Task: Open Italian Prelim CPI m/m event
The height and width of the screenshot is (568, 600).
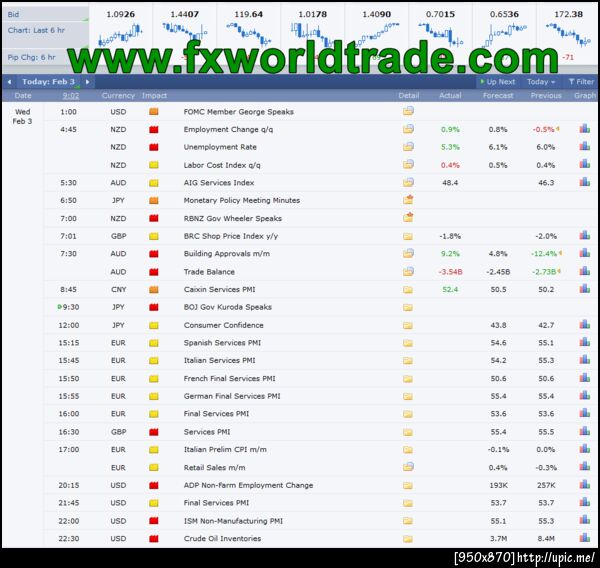Action: point(225,449)
